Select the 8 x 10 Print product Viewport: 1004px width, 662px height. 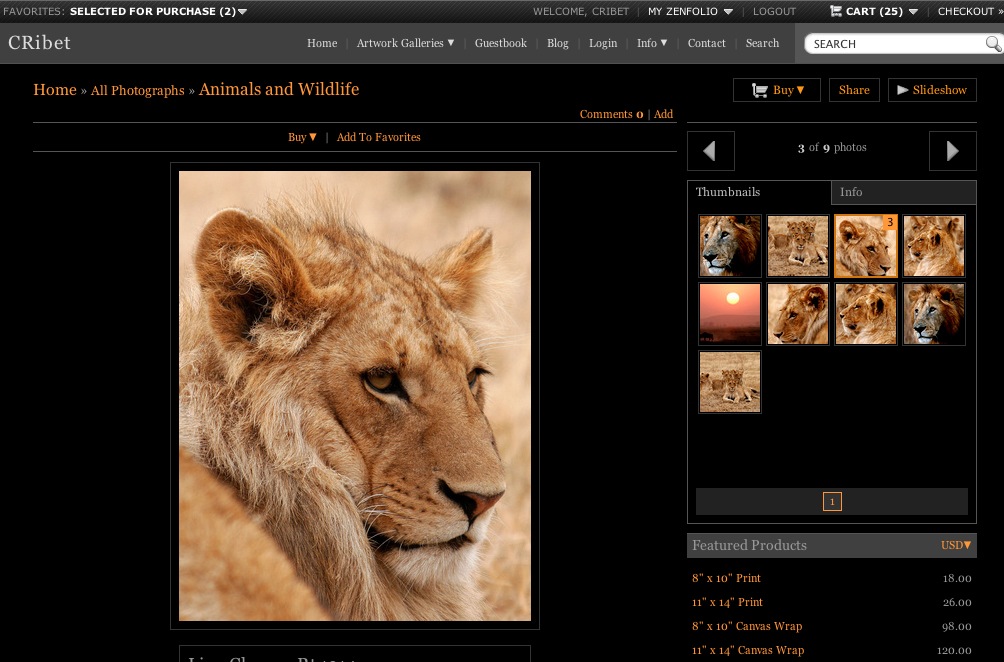point(726,578)
